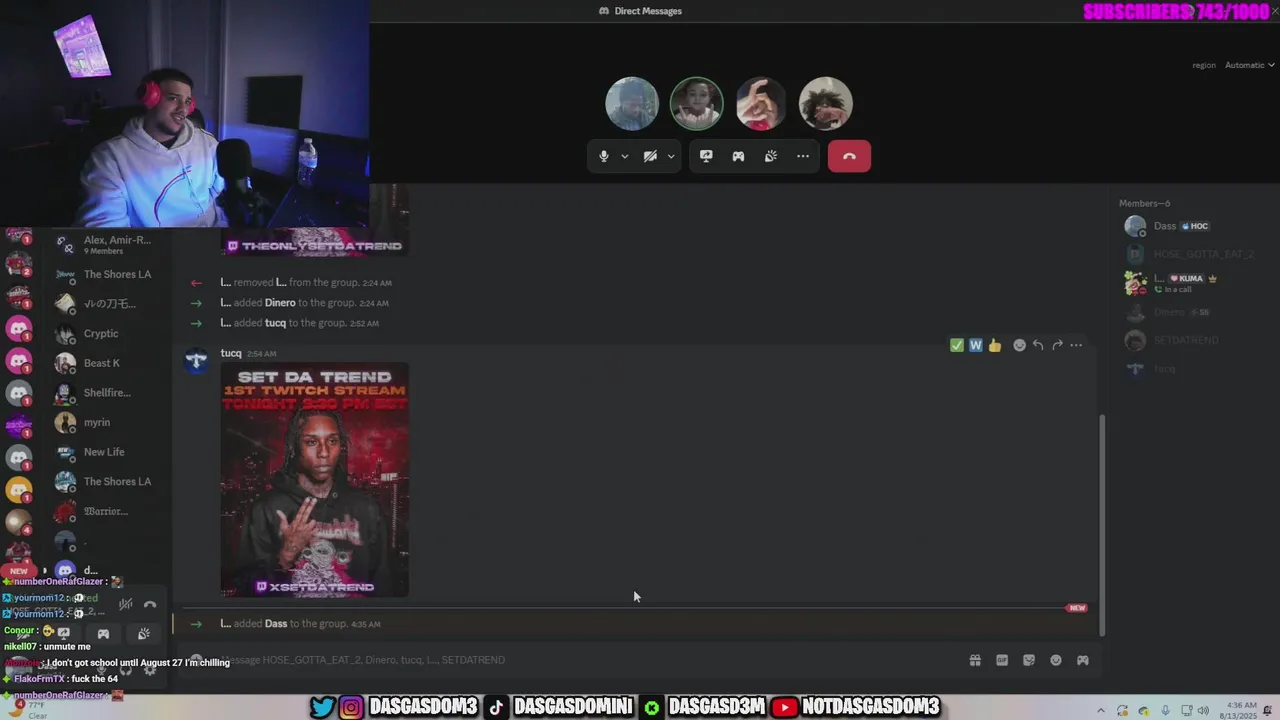Open the New Life conversation

(x=108, y=452)
